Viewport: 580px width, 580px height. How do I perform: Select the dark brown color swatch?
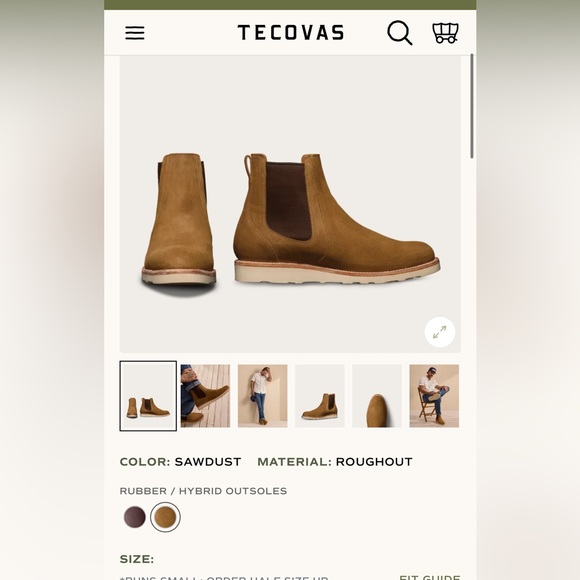pos(135,517)
